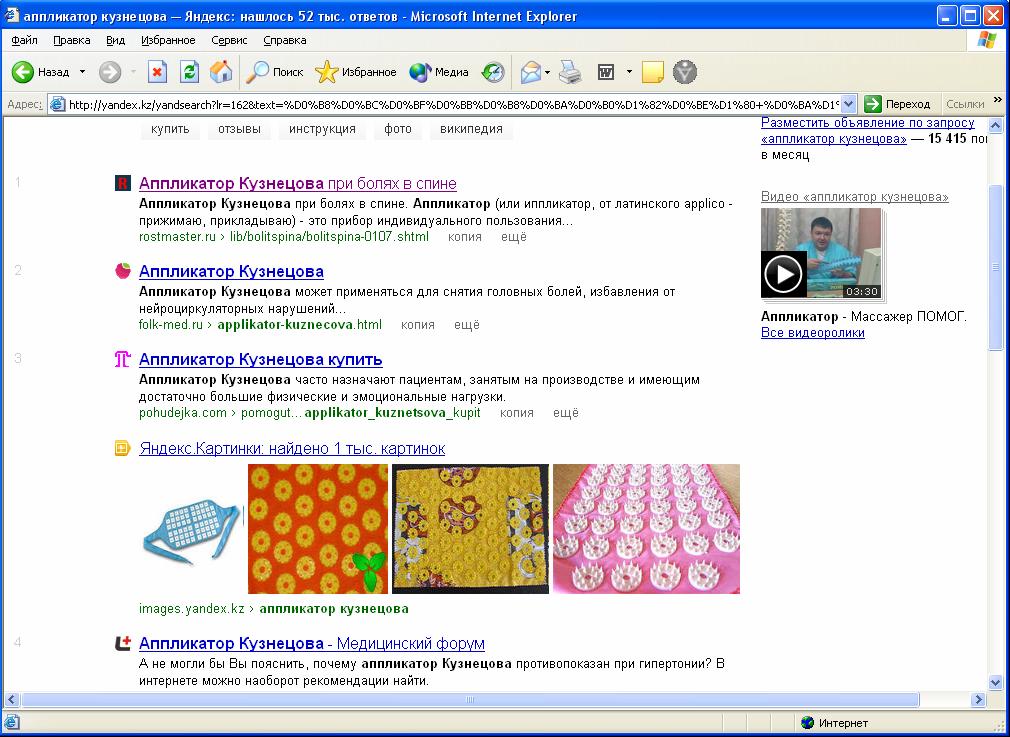Go back with the Назад button
This screenshot has height=737, width=1010.
pyautogui.click(x=40, y=72)
